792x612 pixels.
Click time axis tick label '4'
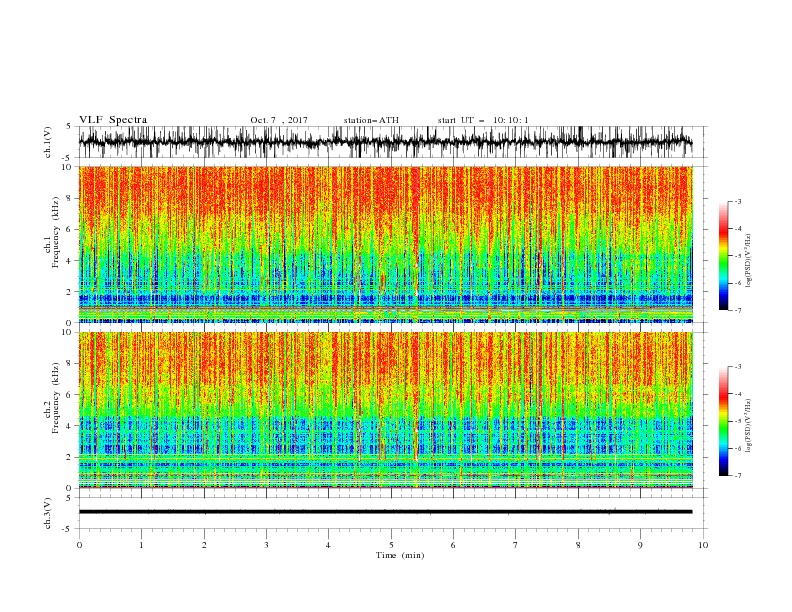coord(329,545)
